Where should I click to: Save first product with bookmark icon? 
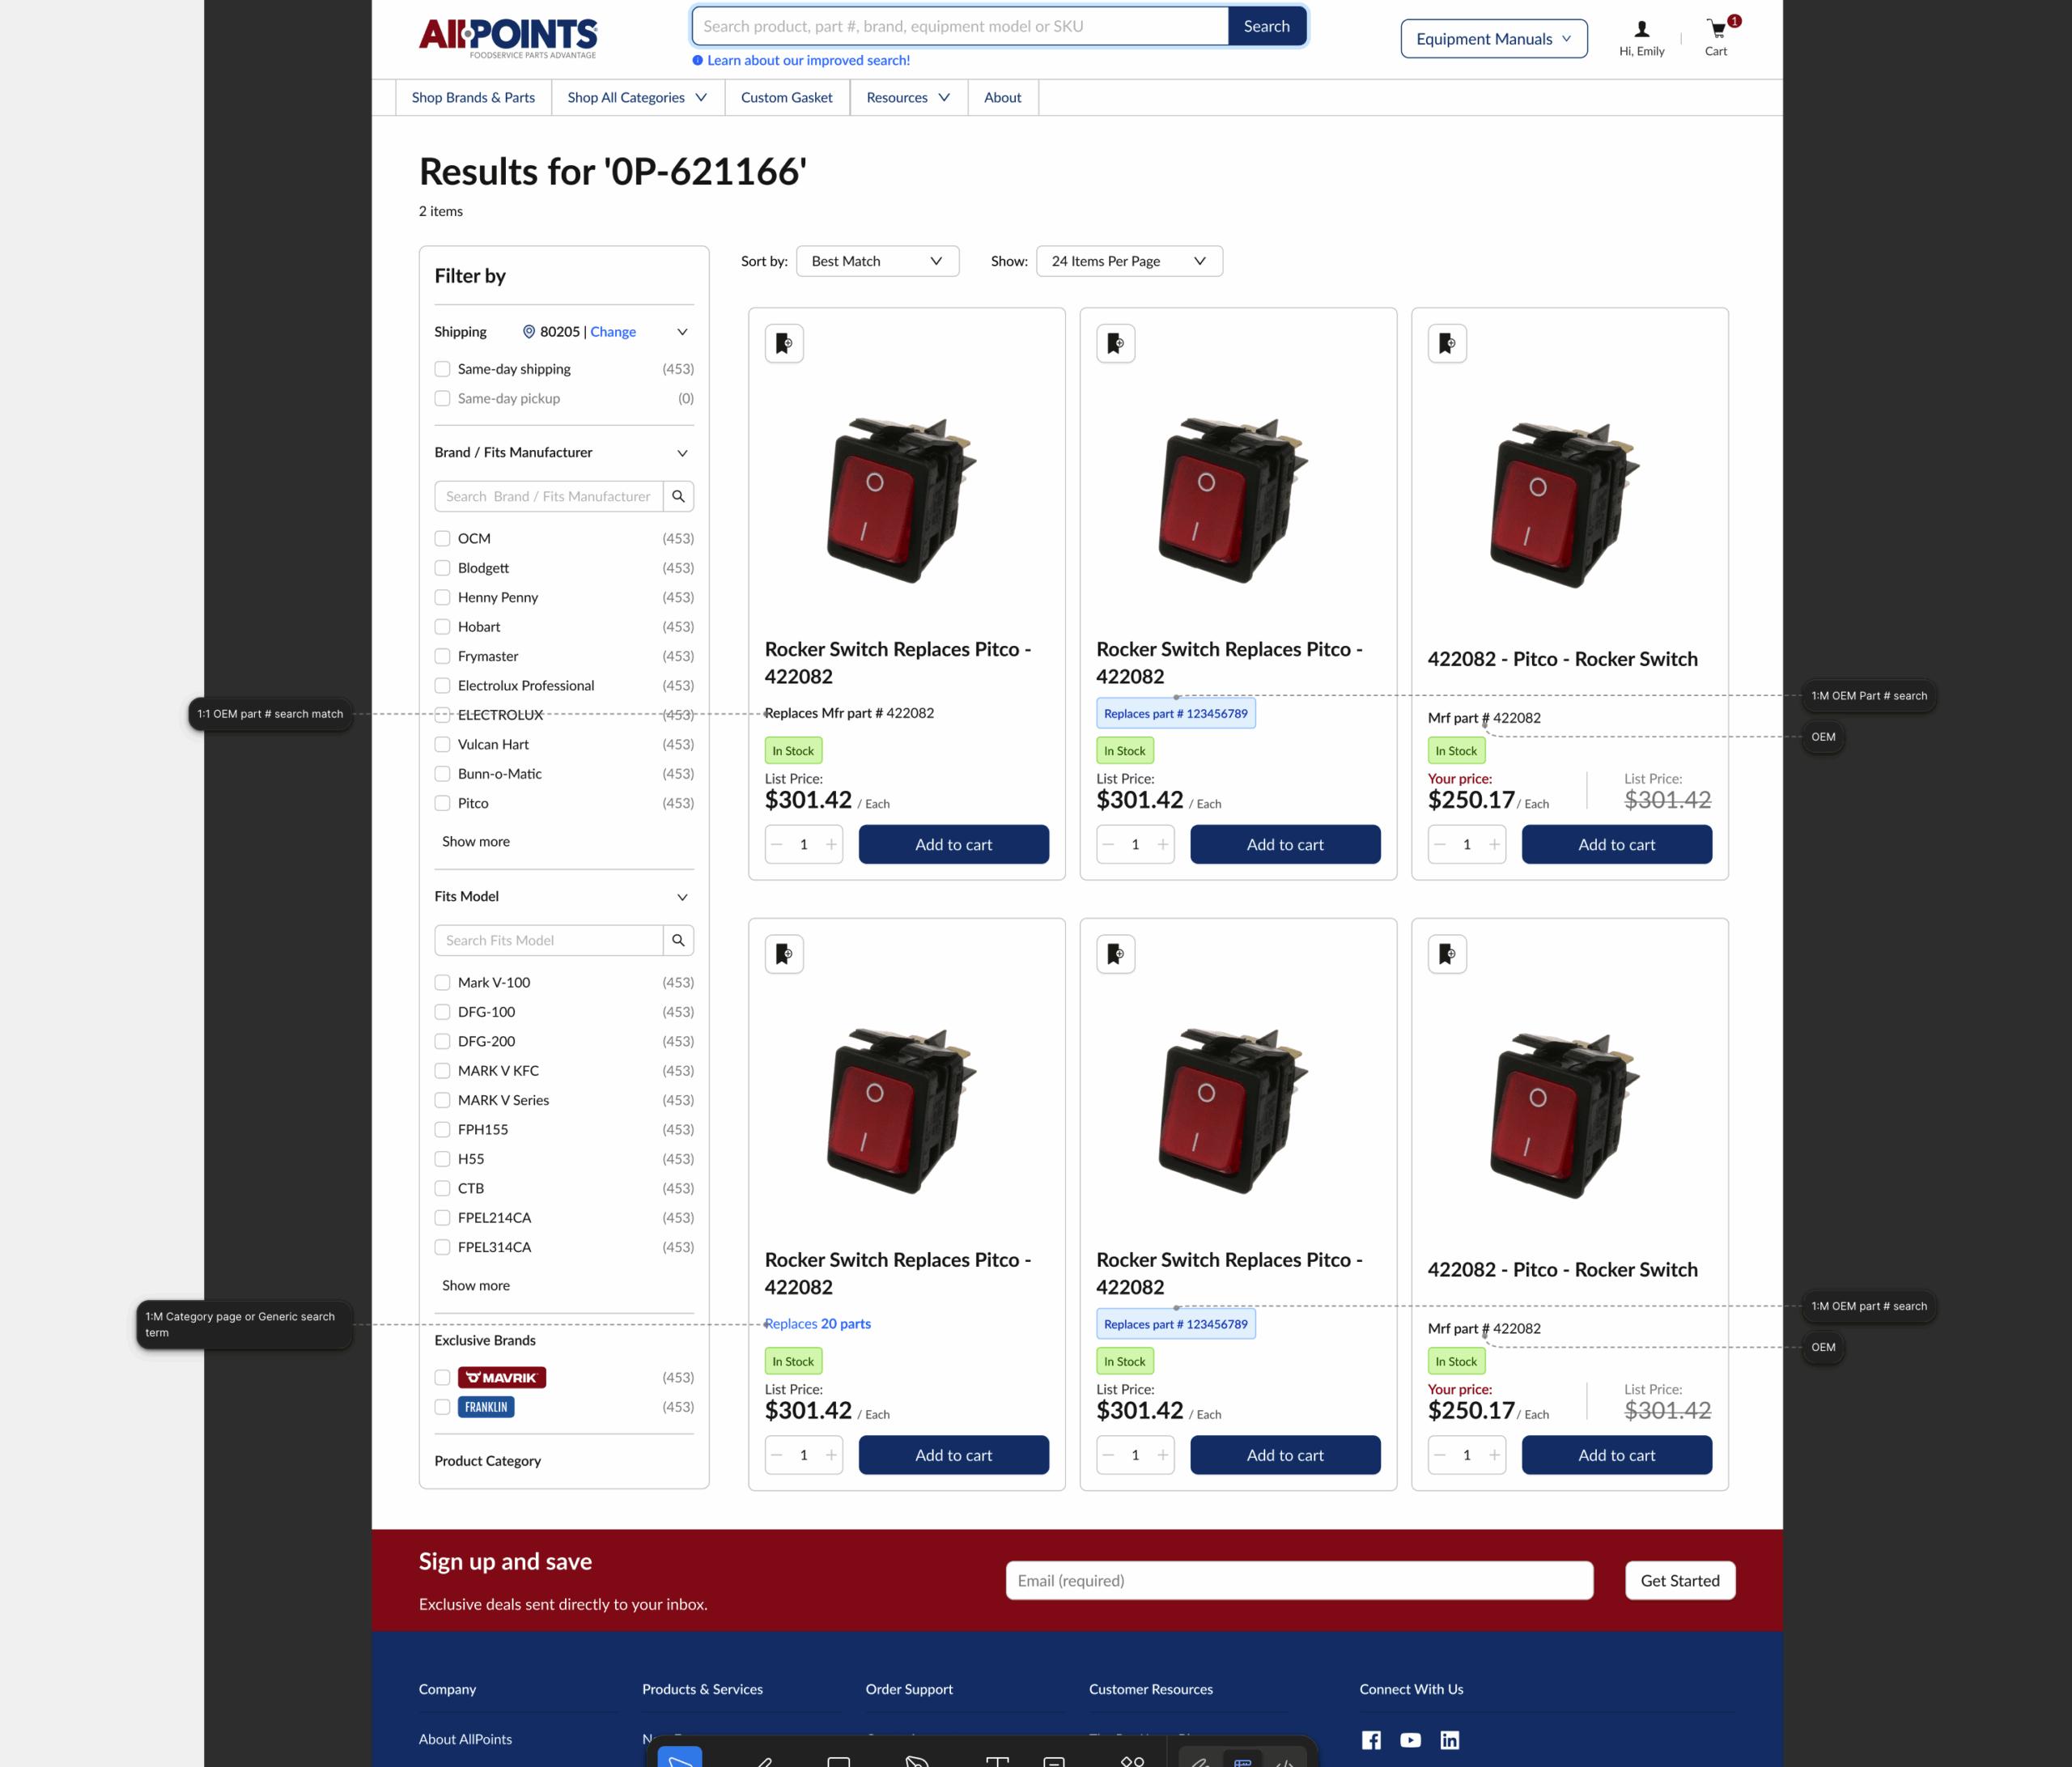784,344
